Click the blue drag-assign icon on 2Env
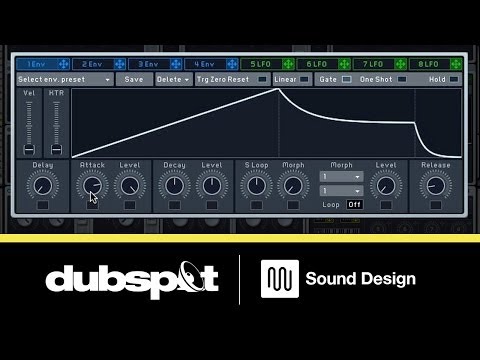Screen dimensions: 480x360 pos(119,64)
